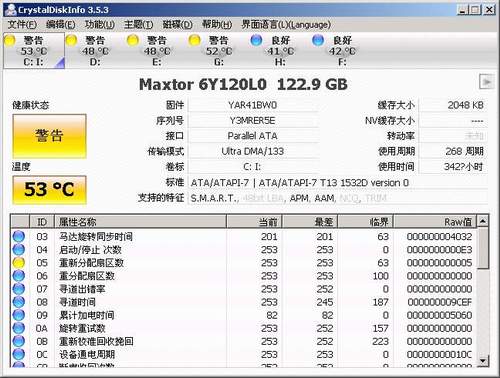
Task: Click the ID column header
Action: [x=42, y=222]
